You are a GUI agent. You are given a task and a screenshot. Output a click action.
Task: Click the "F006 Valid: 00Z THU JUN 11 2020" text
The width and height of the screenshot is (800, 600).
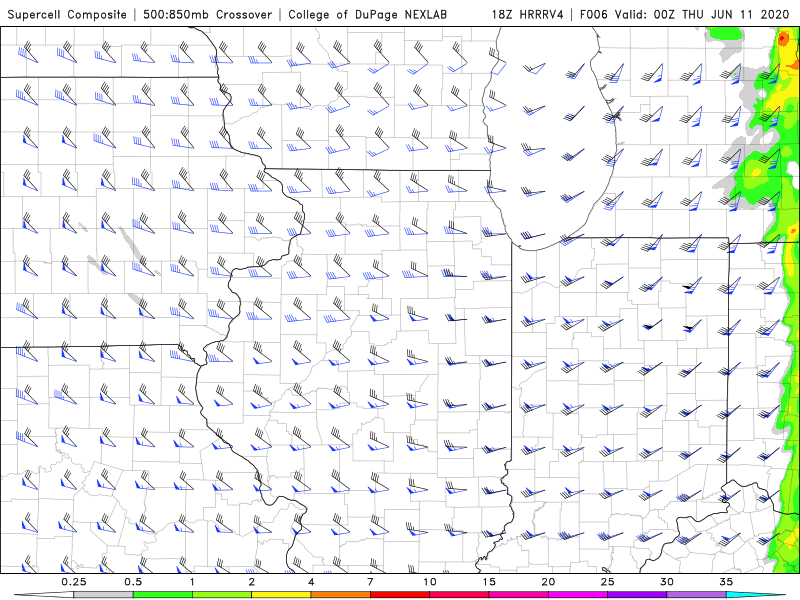pyautogui.click(x=684, y=14)
